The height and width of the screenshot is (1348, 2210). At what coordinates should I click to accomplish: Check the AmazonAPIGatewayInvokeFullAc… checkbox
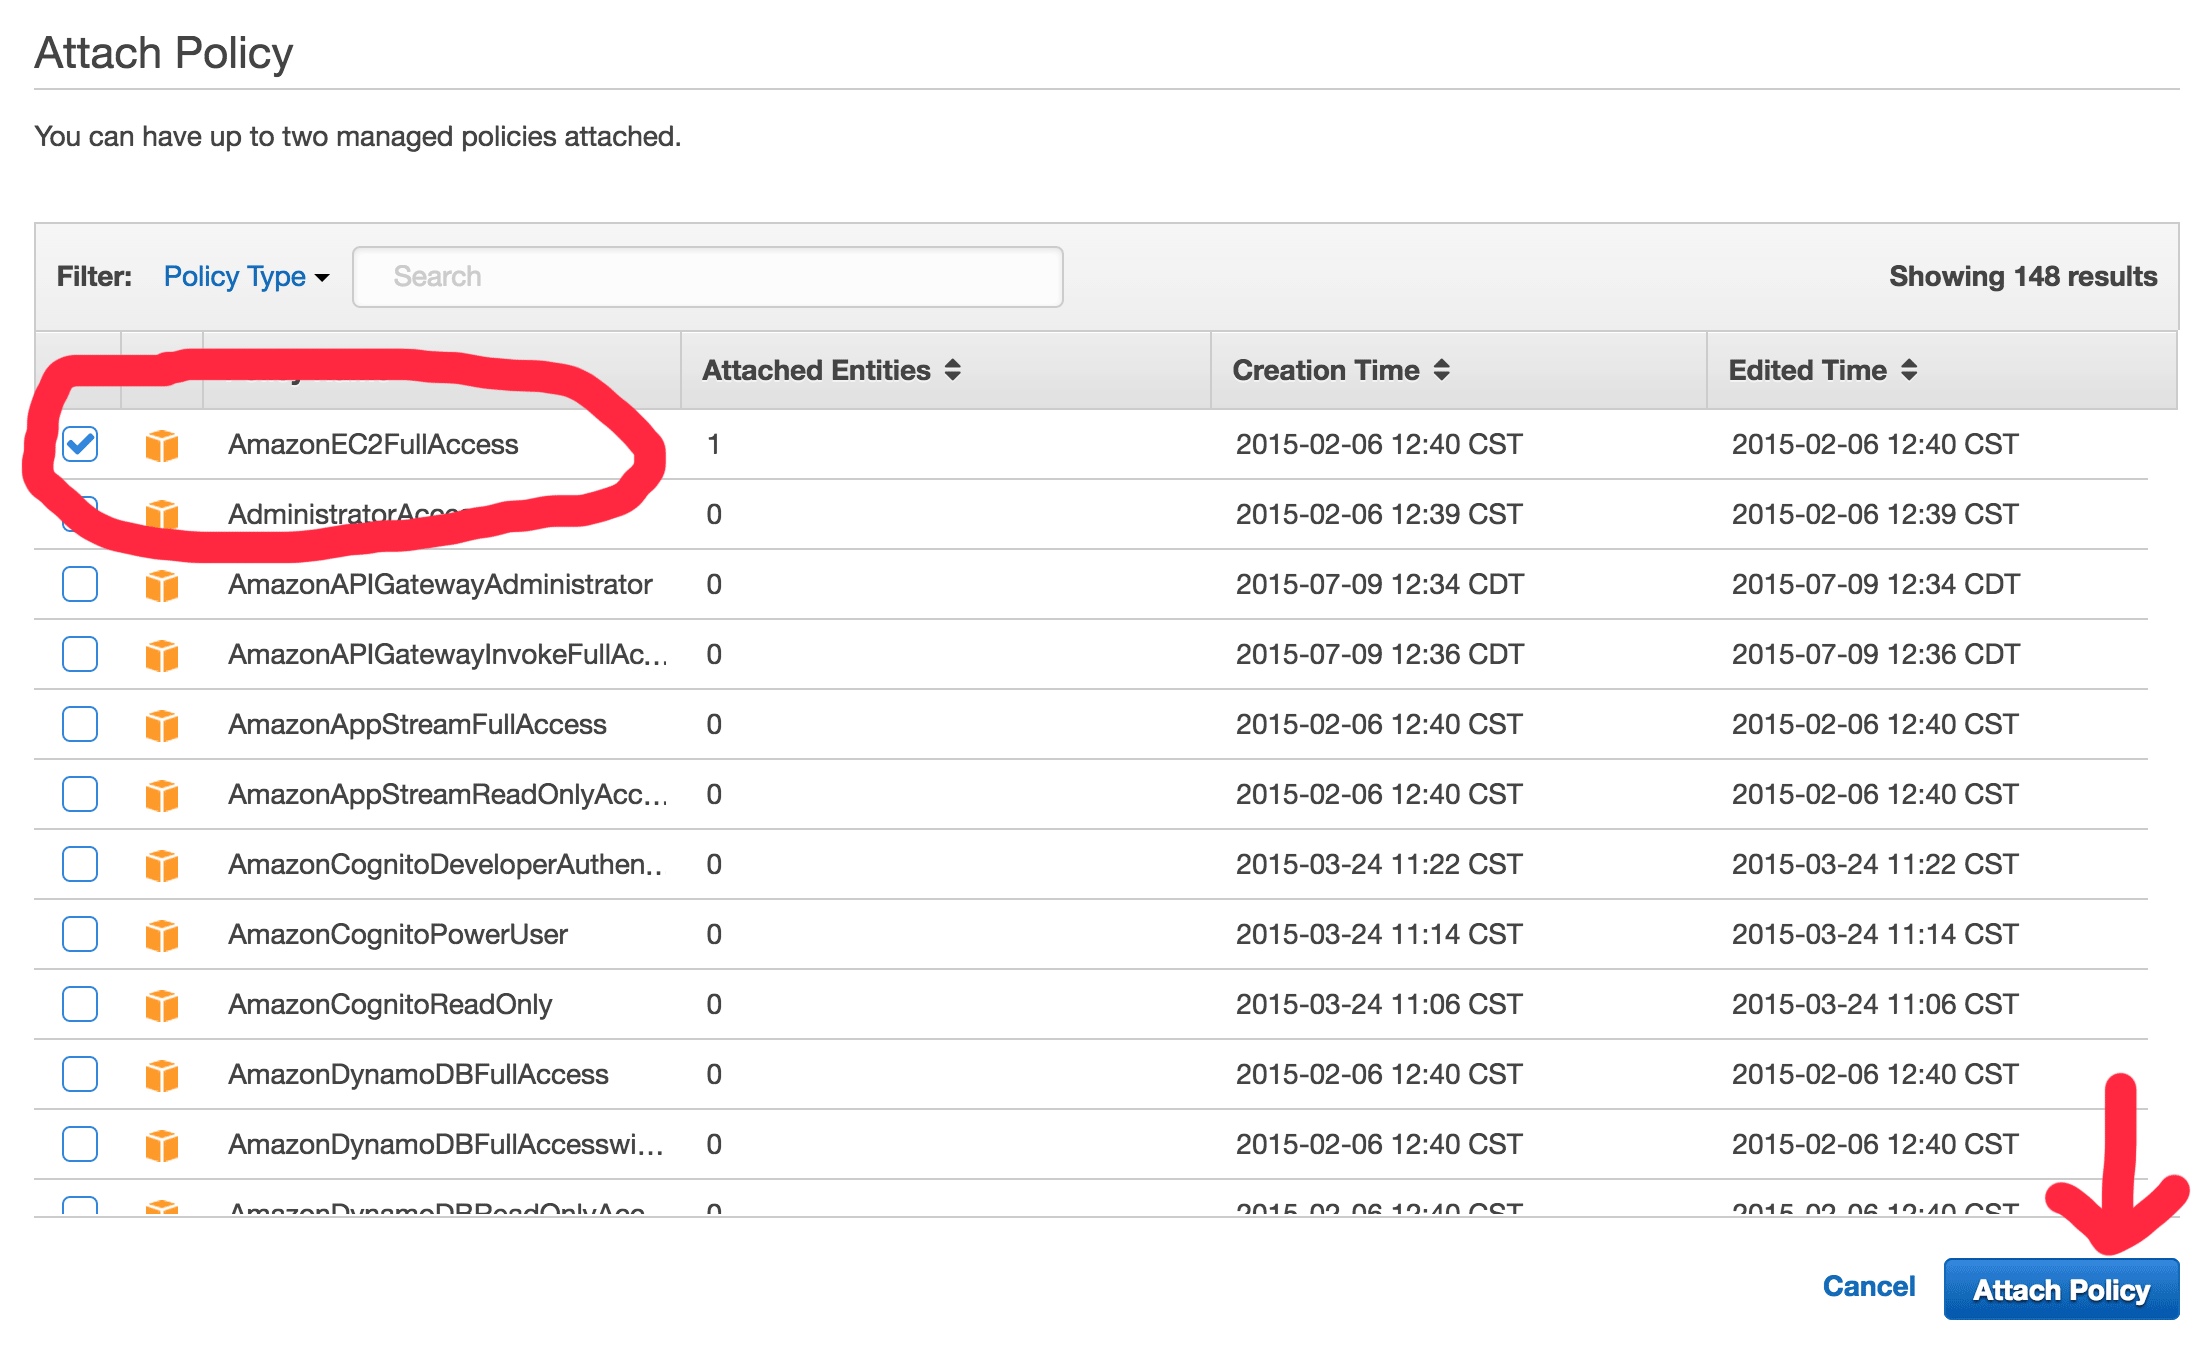click(x=80, y=654)
